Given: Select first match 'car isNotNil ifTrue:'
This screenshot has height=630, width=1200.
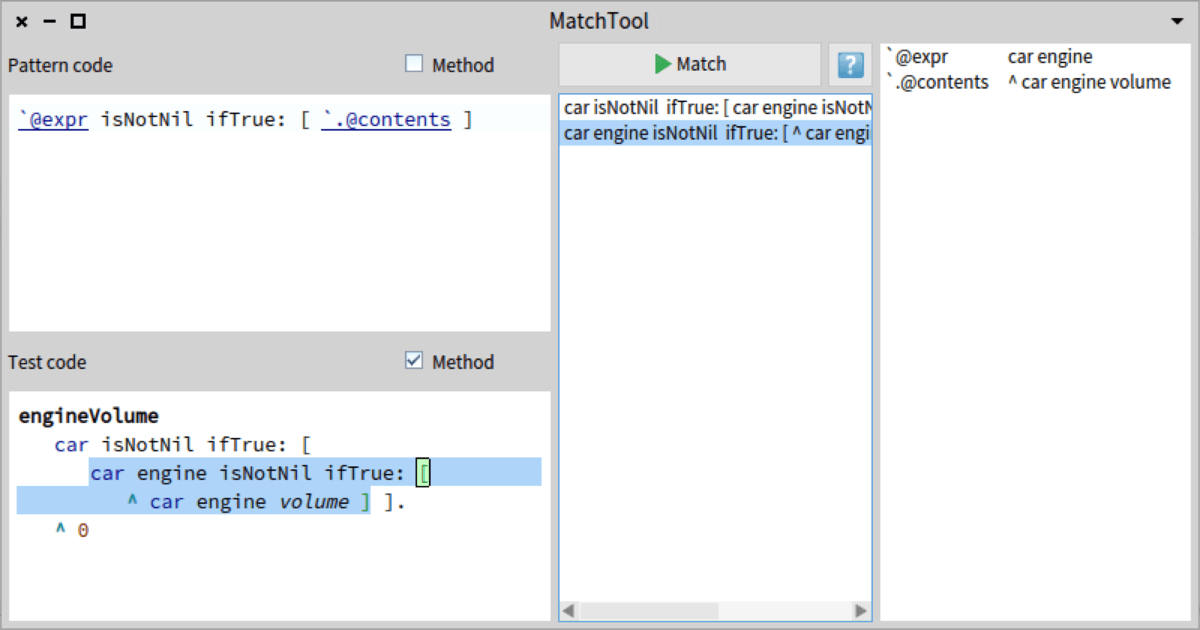Looking at the screenshot, I should point(716,107).
